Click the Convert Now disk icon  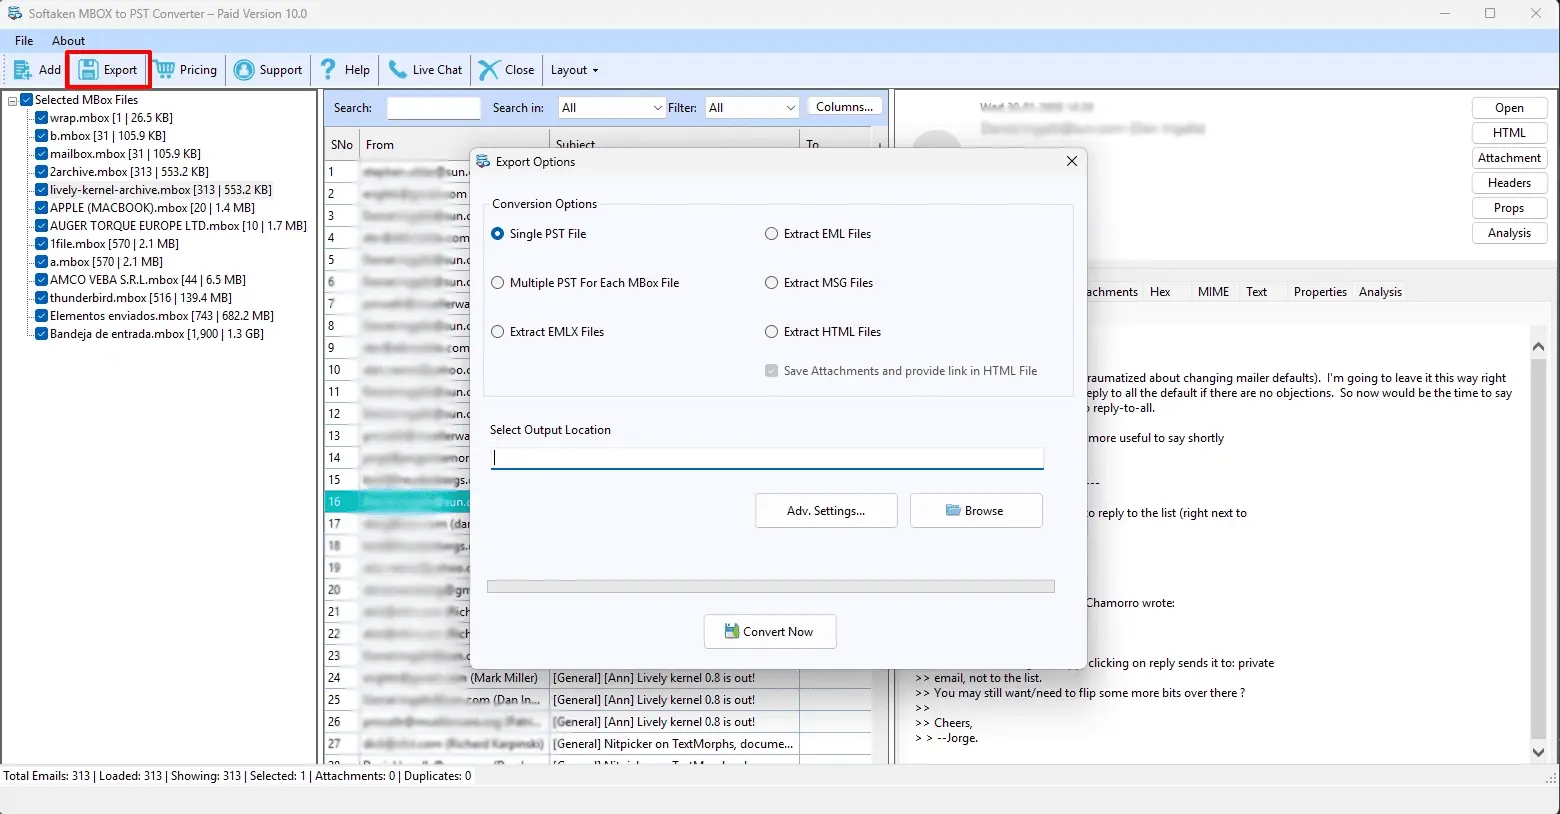click(x=732, y=632)
